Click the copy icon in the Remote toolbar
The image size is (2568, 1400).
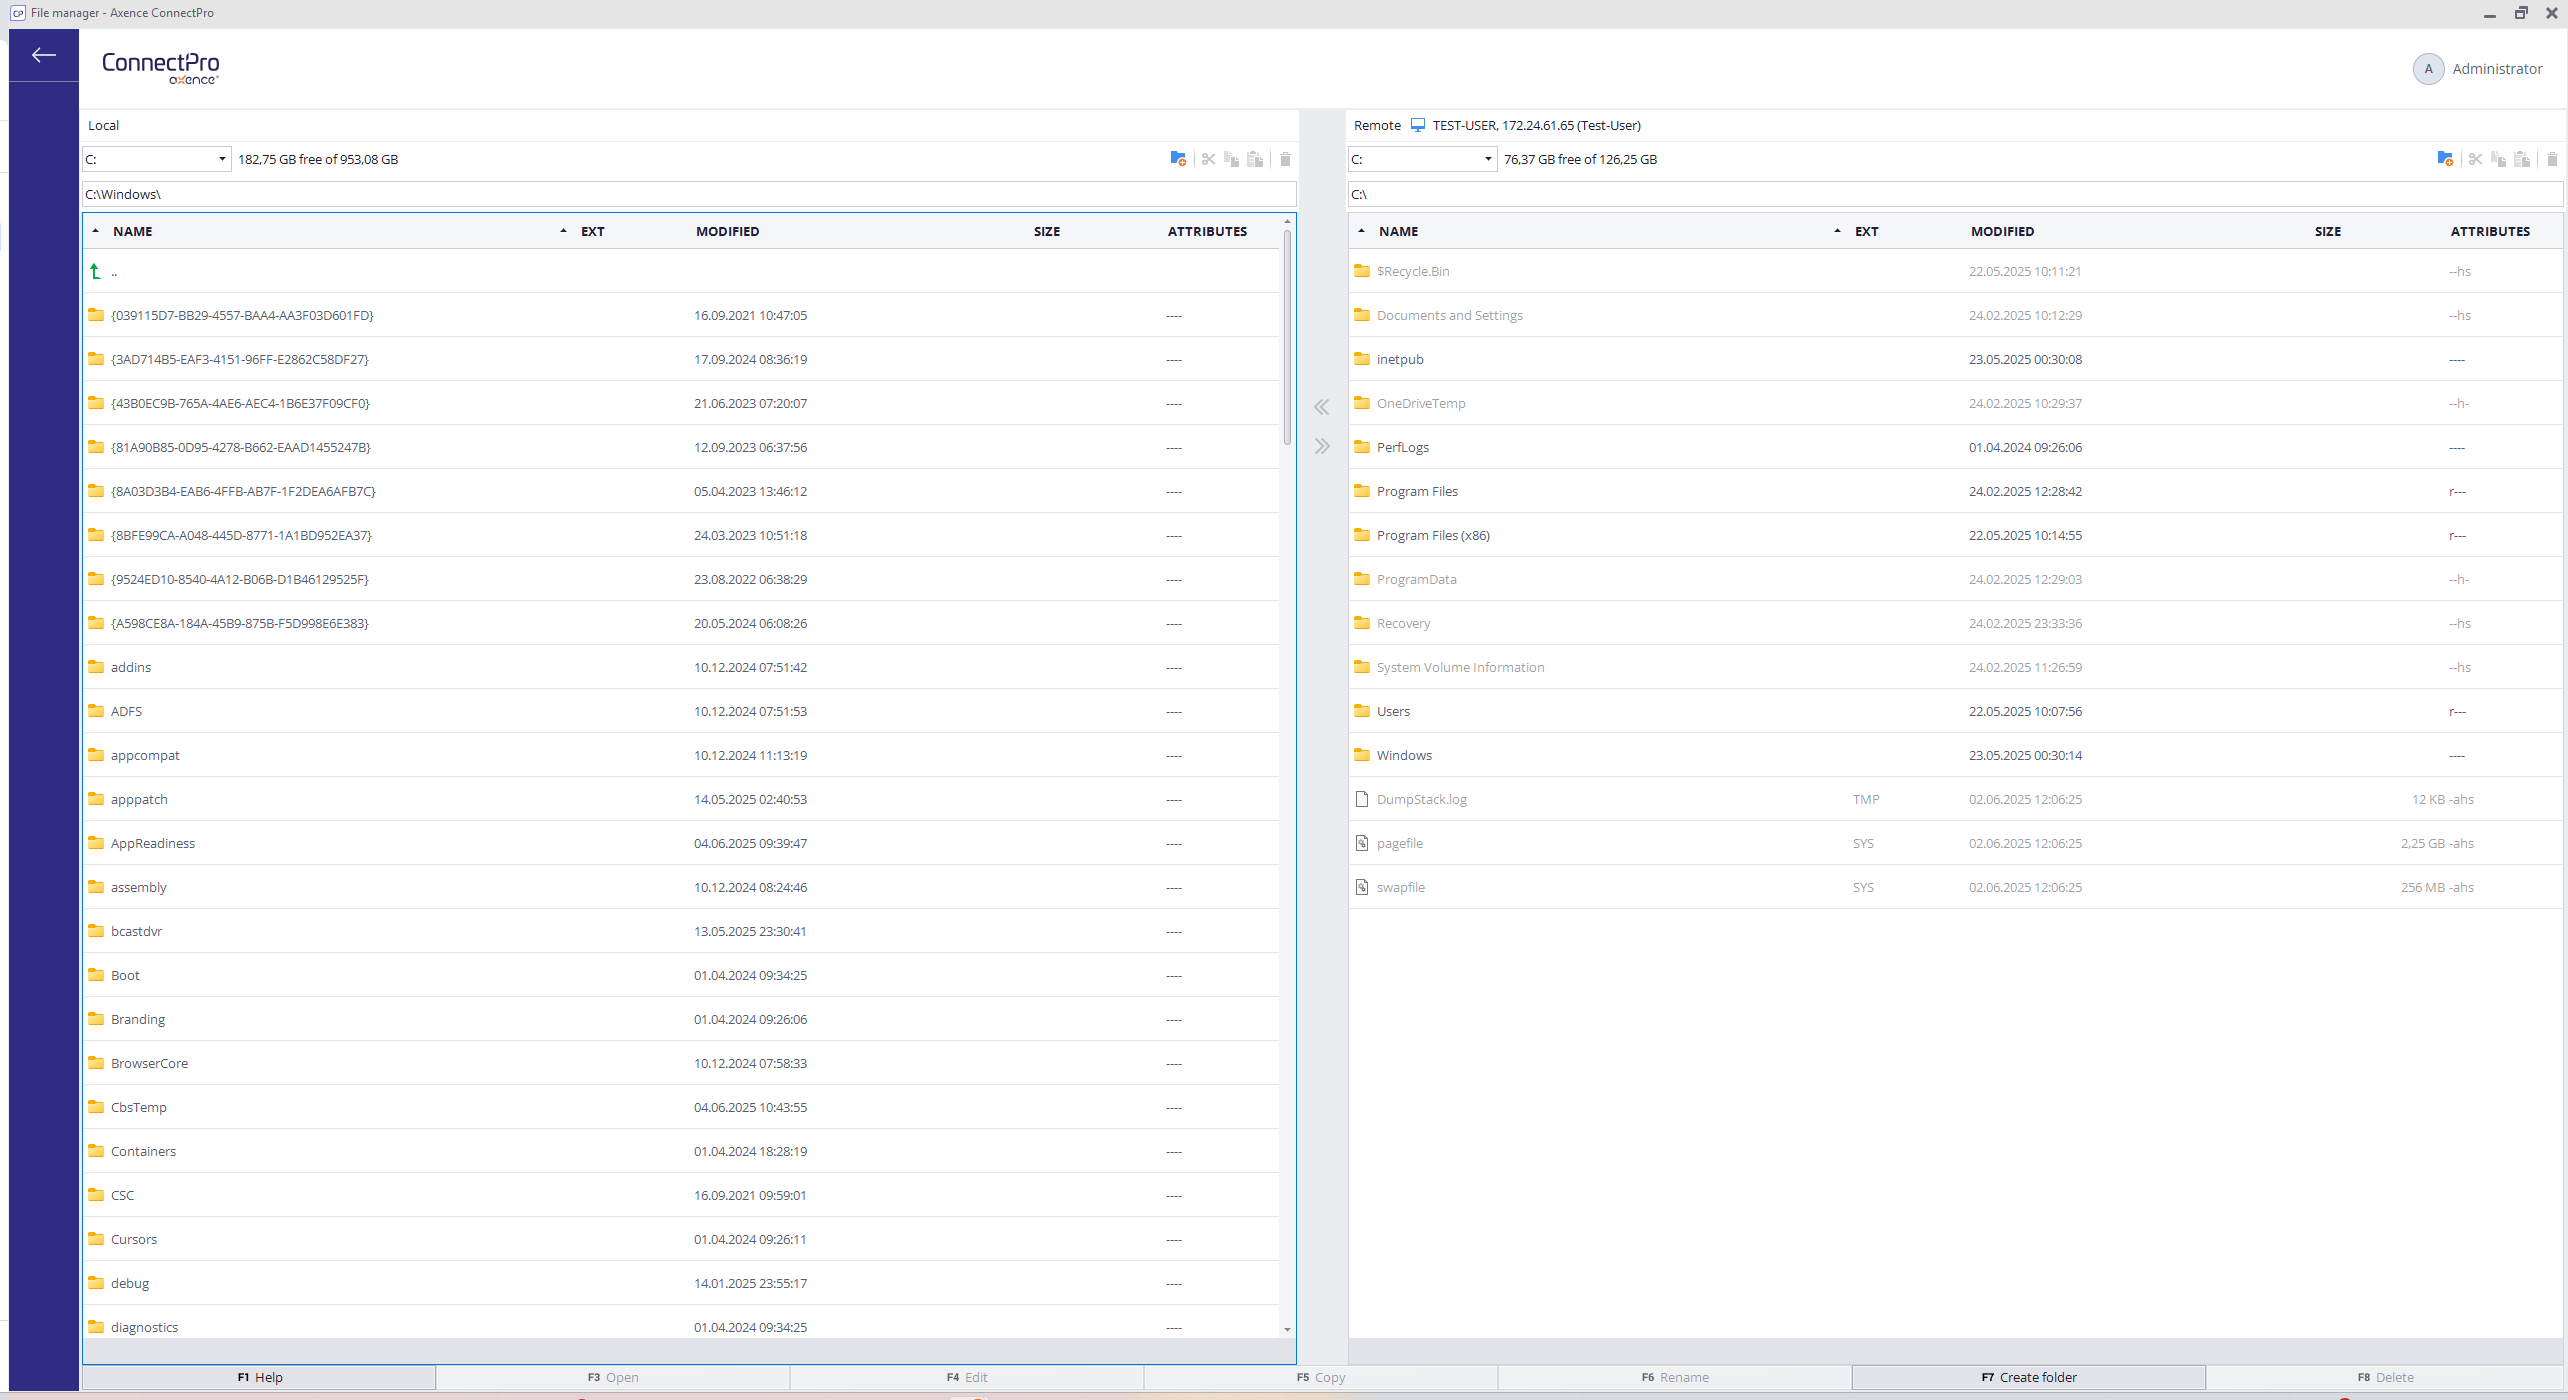click(x=2498, y=159)
